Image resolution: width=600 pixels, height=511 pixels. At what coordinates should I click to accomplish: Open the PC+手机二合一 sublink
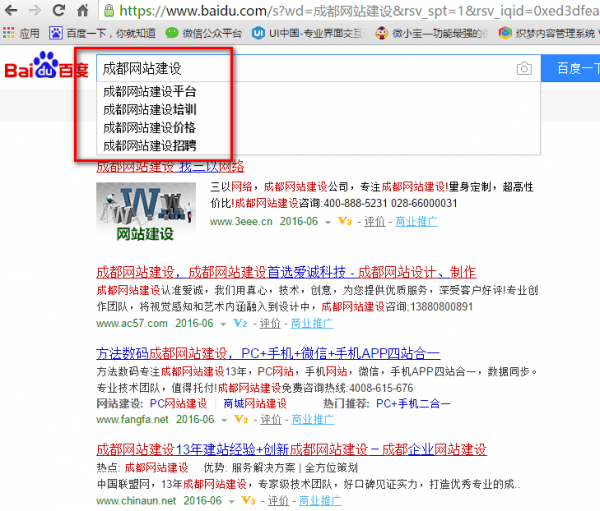(x=413, y=403)
